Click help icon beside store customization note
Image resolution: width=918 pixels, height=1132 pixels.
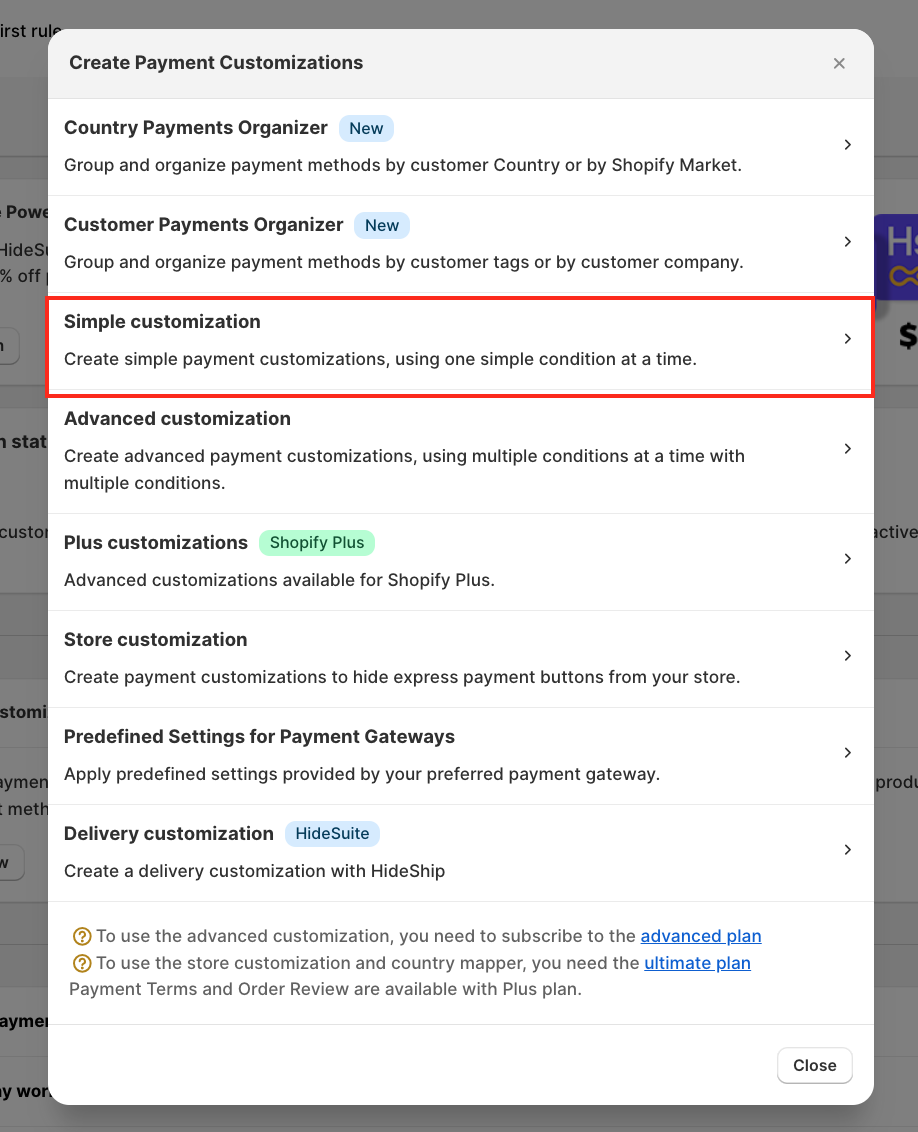[x=82, y=964]
